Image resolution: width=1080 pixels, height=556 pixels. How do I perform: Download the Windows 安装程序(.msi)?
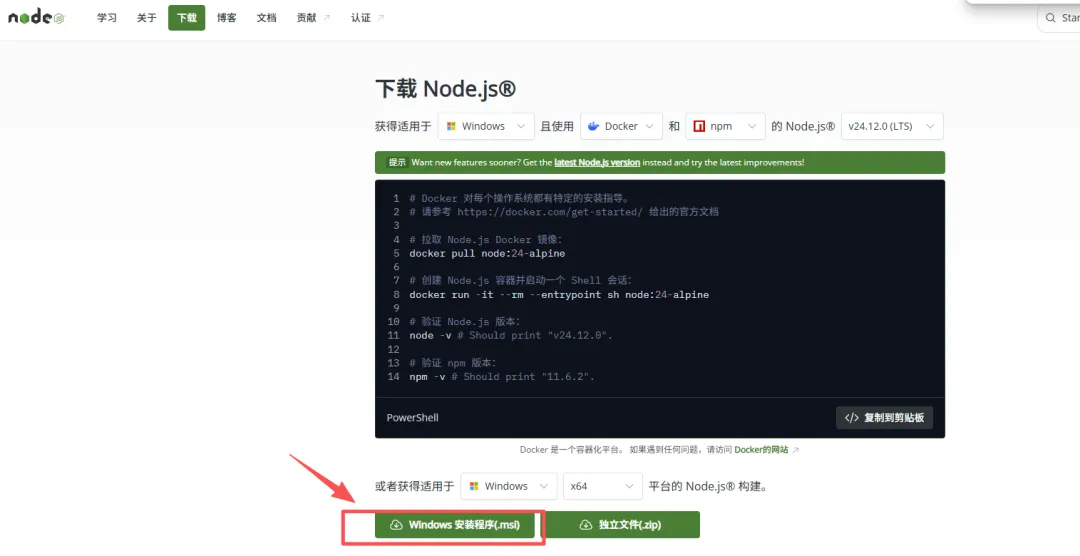455,524
